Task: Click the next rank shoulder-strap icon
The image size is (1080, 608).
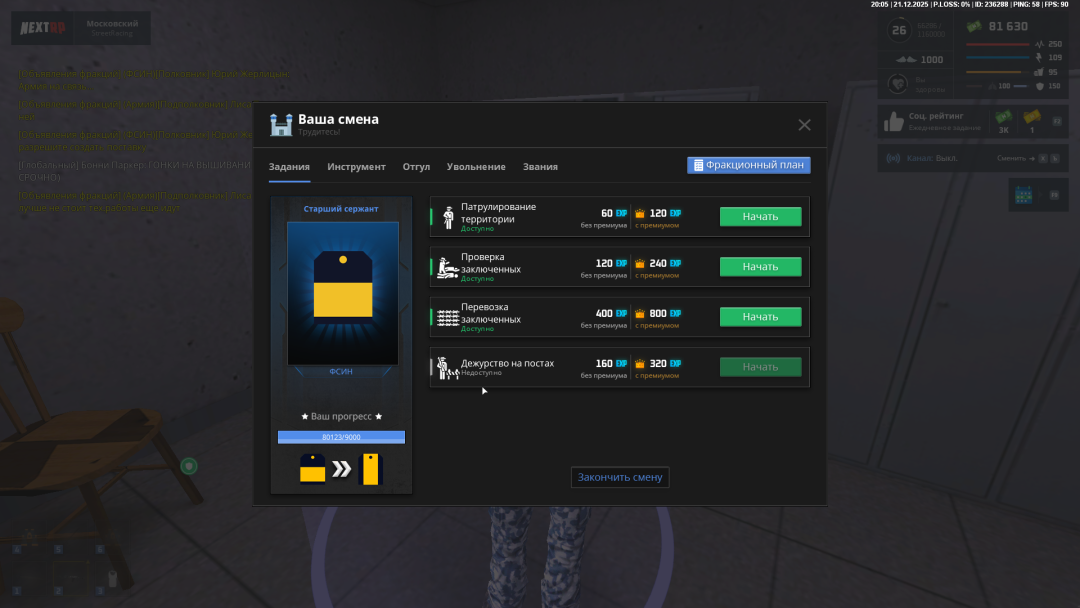Action: click(x=370, y=468)
